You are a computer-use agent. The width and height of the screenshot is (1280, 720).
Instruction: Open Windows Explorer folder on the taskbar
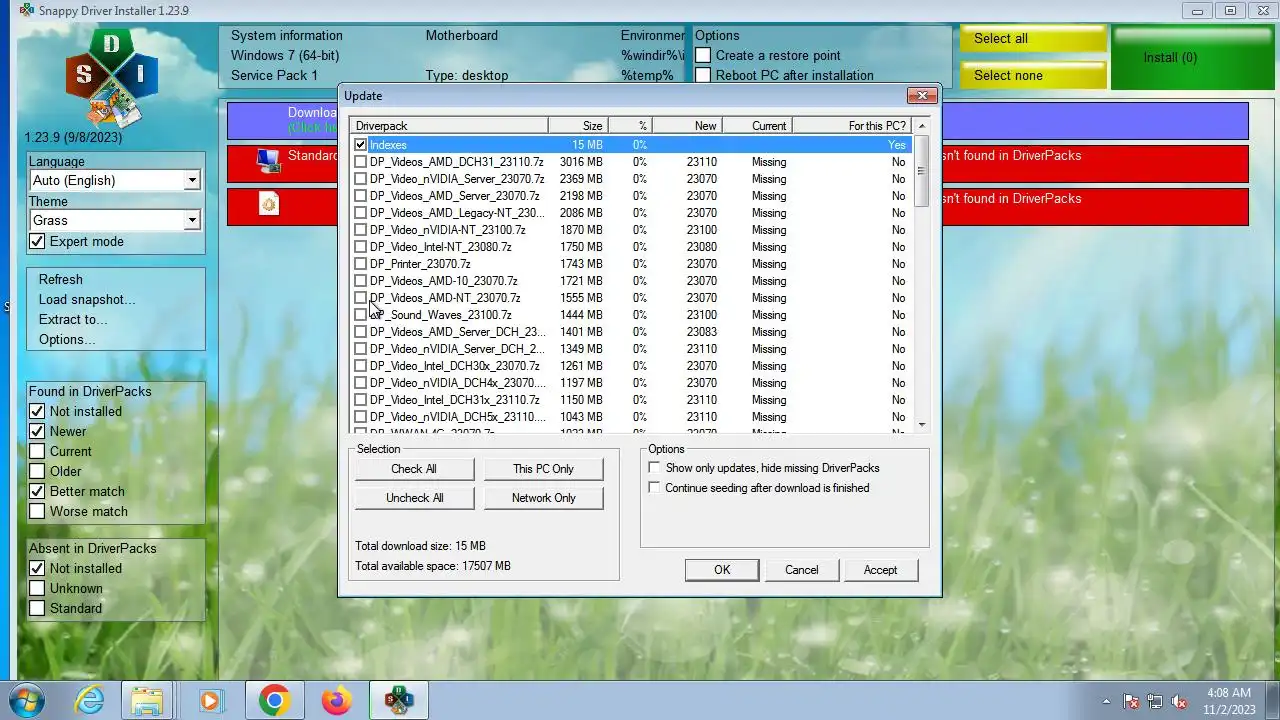point(148,700)
